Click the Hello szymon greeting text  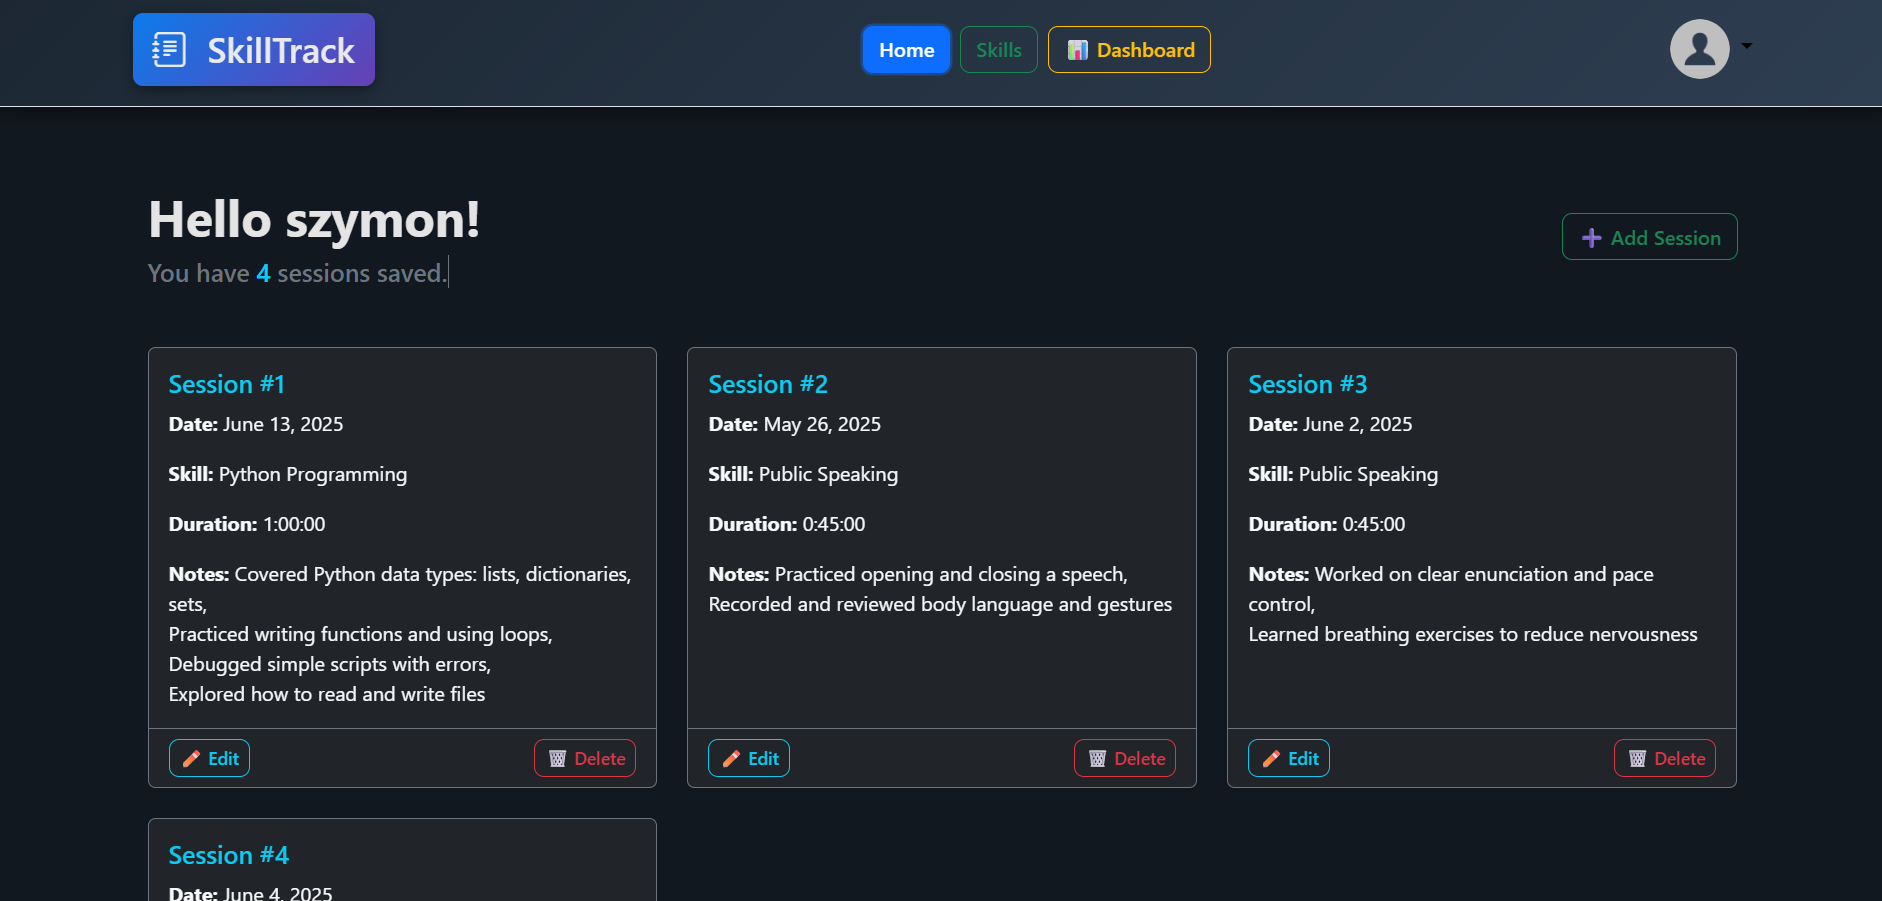click(x=313, y=220)
